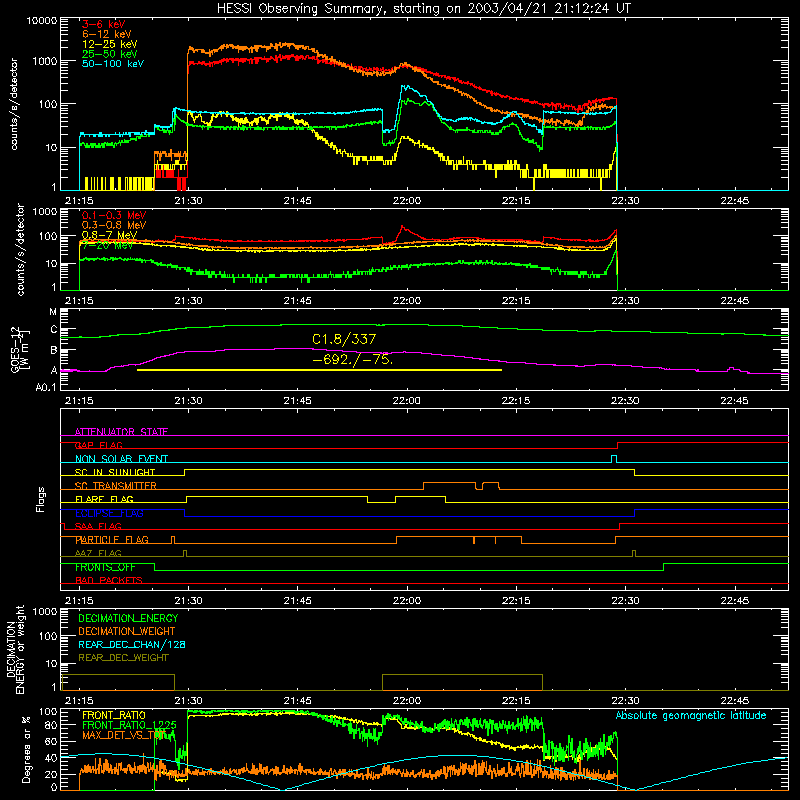
Task: Click the DECIMATION ENERGY or weight axis label
Action: [15, 649]
